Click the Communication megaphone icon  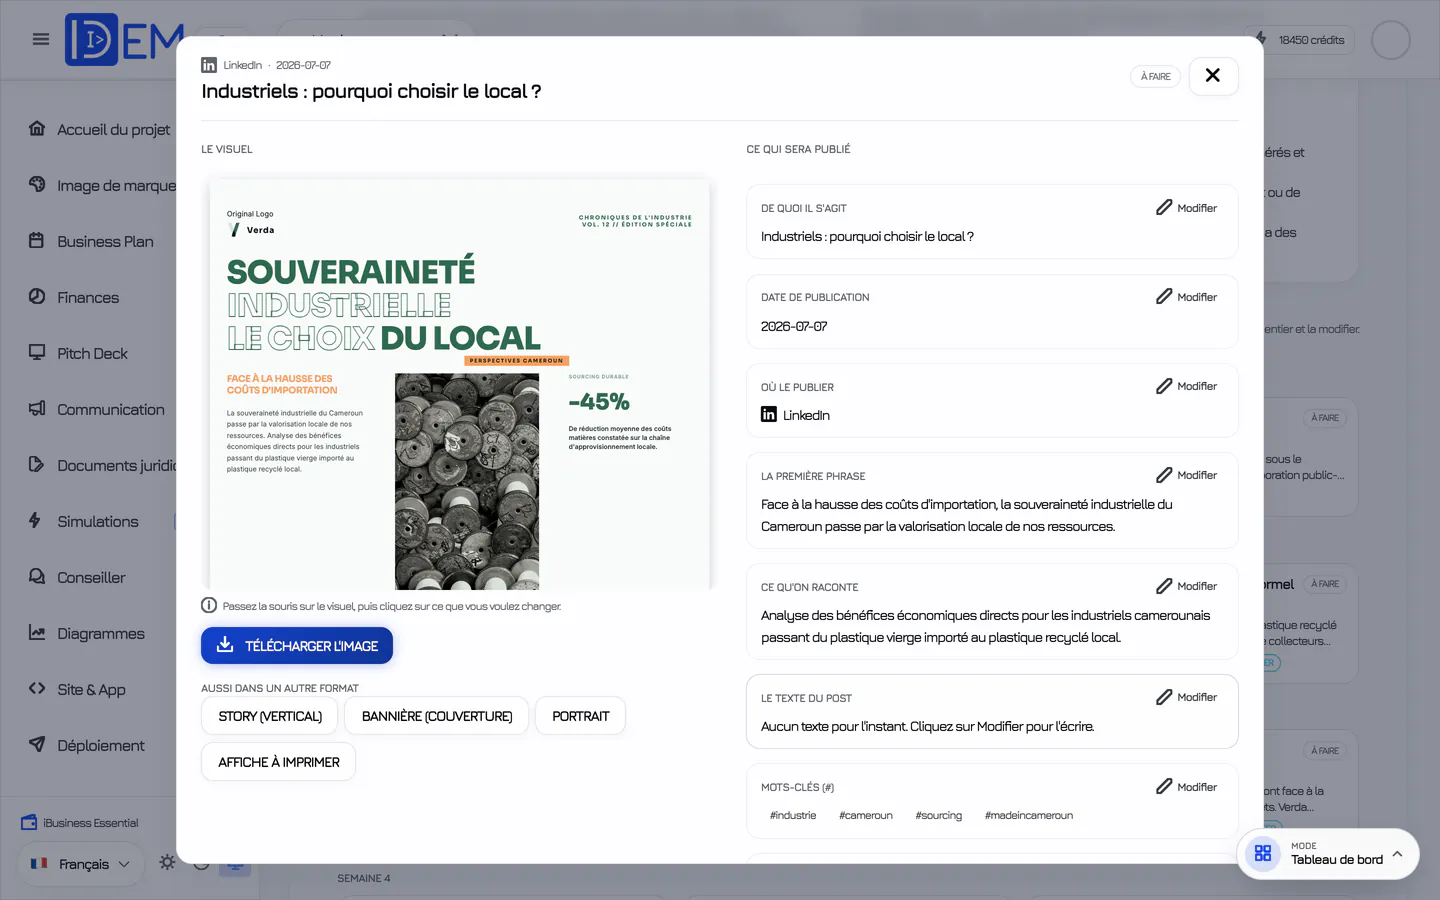37,408
